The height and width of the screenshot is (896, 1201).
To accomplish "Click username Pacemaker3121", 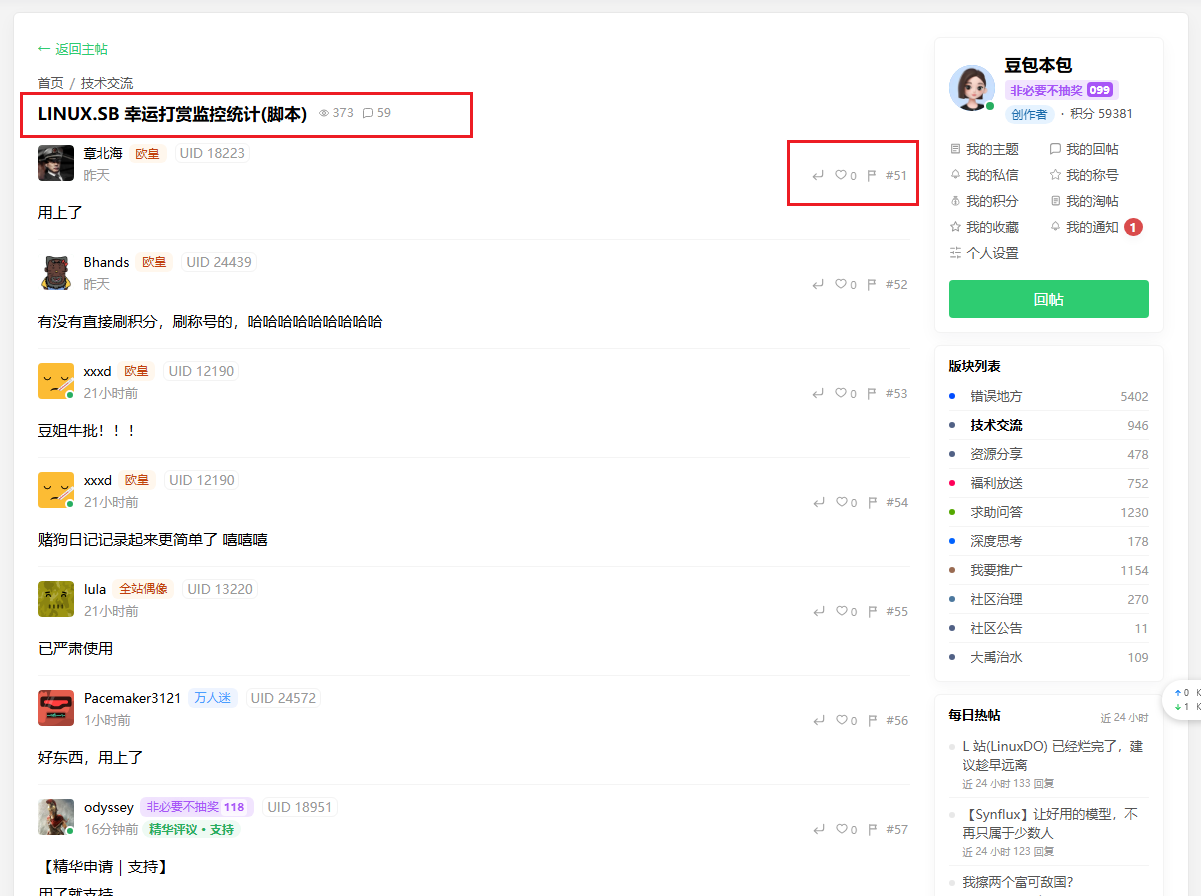I will 132,698.
